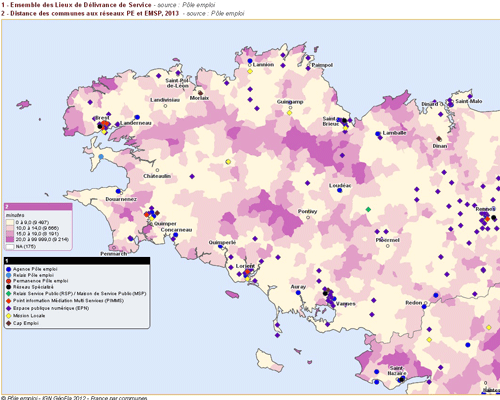Click the Relais Pôle emploi light-blue legend icon
The width and height of the screenshot is (500, 400).
pyautogui.click(x=9, y=275)
